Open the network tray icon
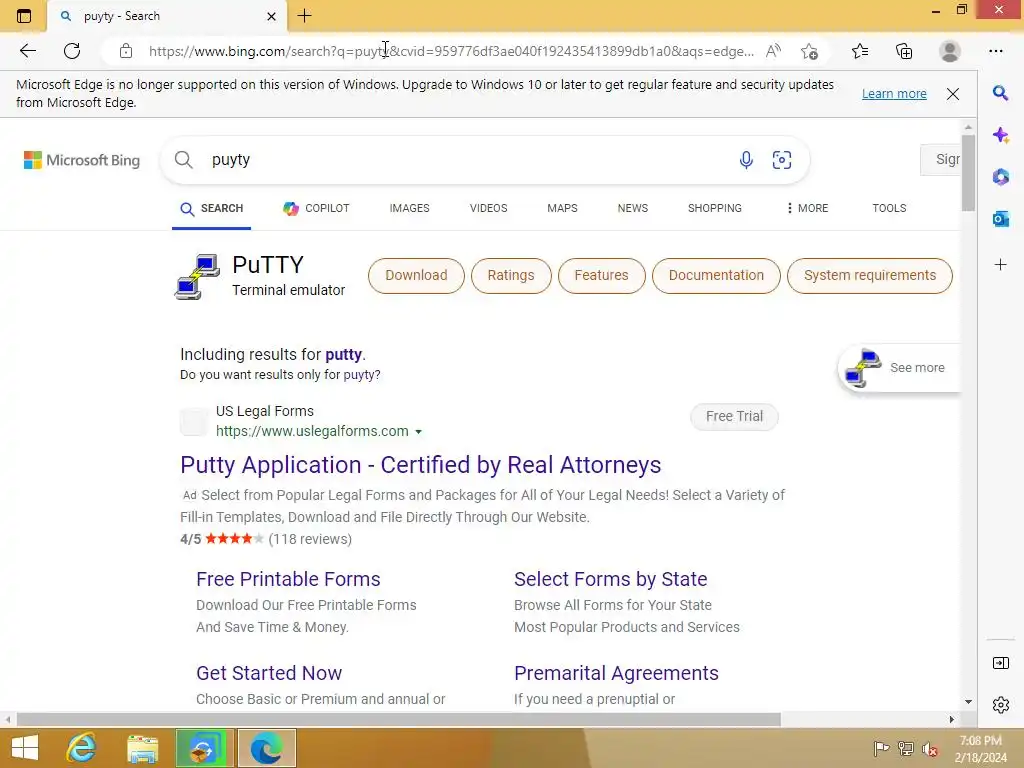Viewport: 1024px width, 768px height. click(905, 748)
